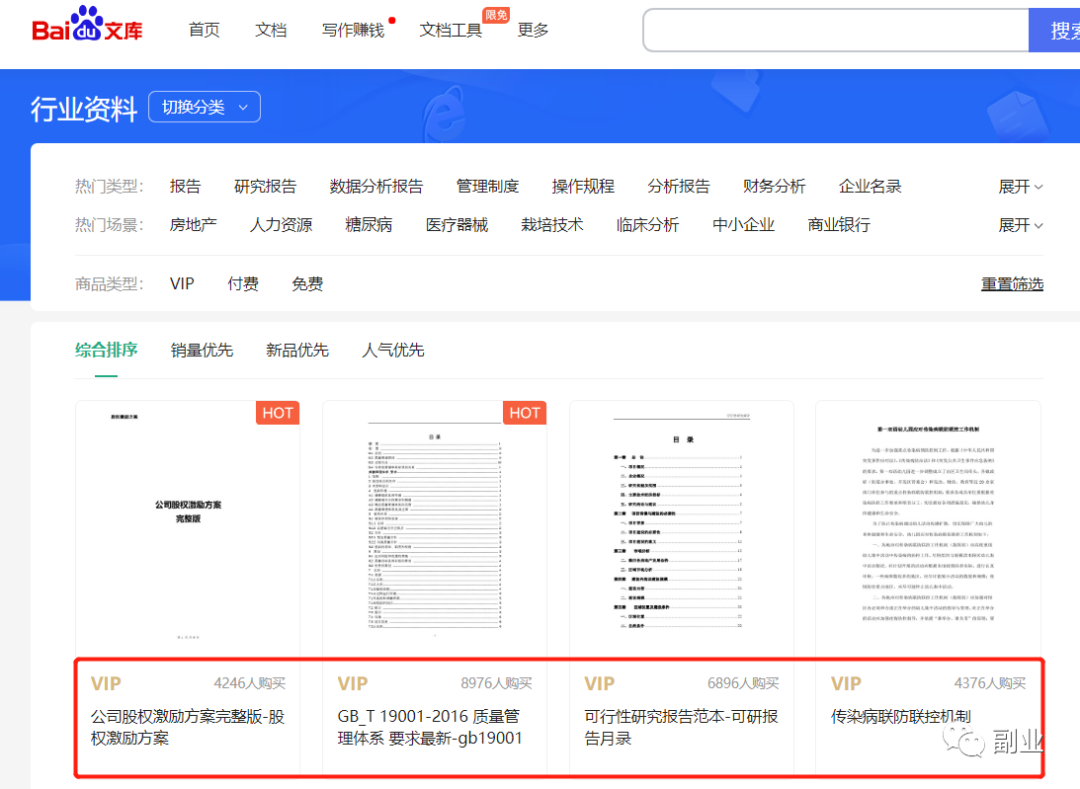Click the 8976人购买 purchase count

[x=497, y=683]
